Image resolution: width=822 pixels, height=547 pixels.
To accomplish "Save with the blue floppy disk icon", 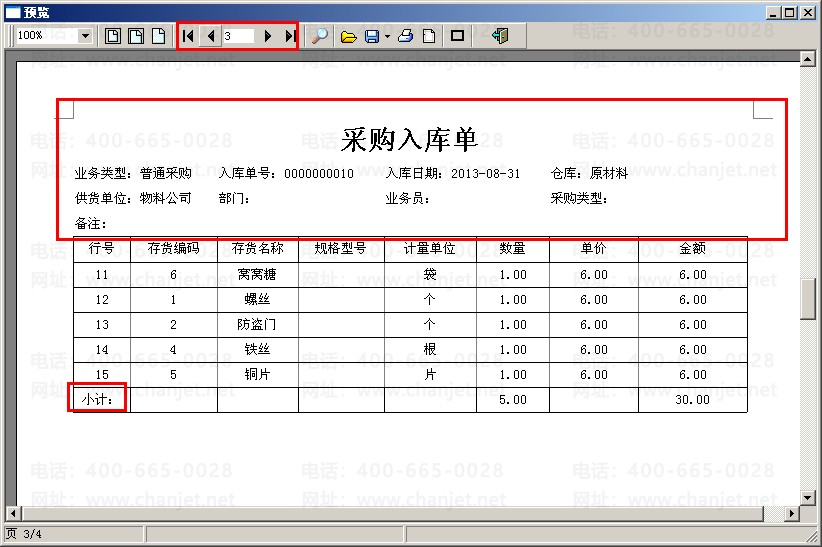I will (372, 36).
